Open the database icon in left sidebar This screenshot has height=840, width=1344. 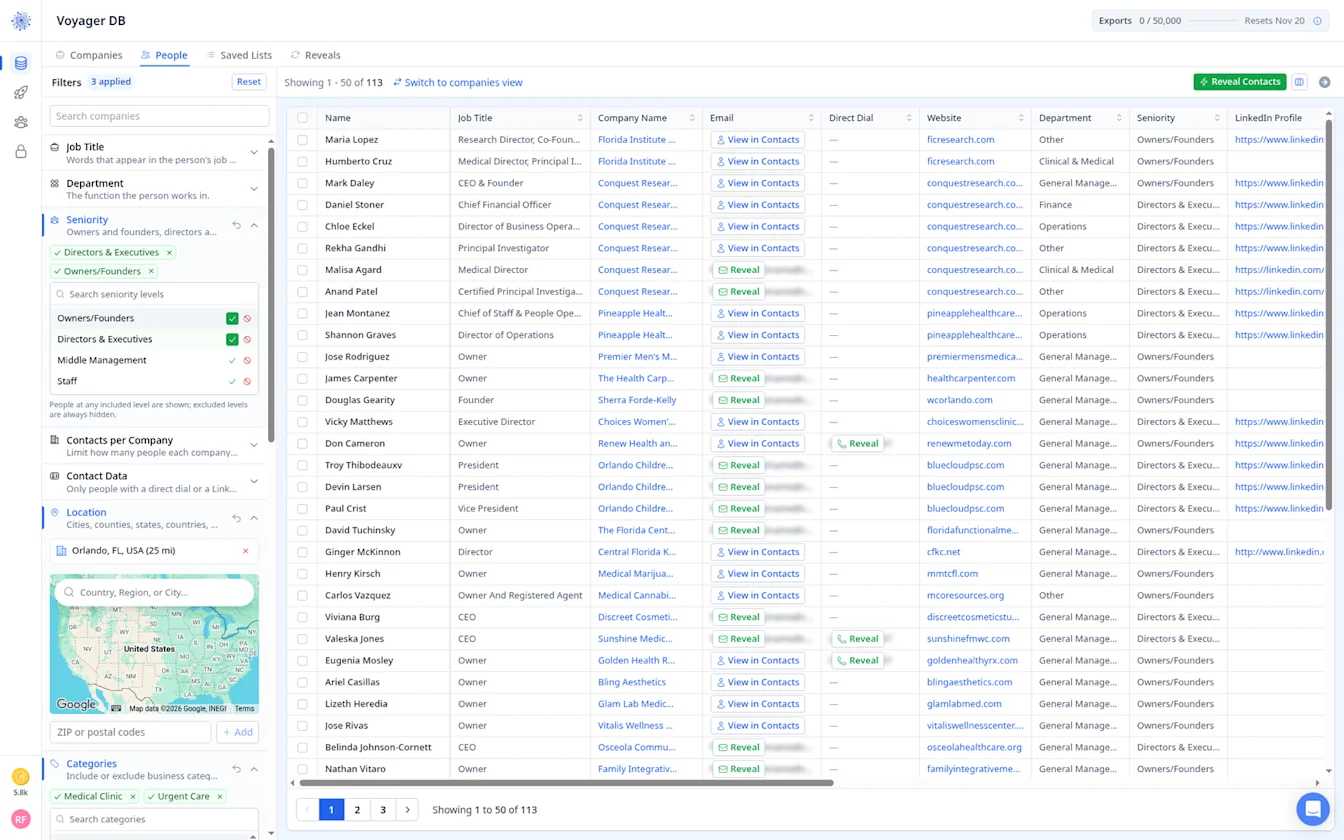click(x=20, y=63)
